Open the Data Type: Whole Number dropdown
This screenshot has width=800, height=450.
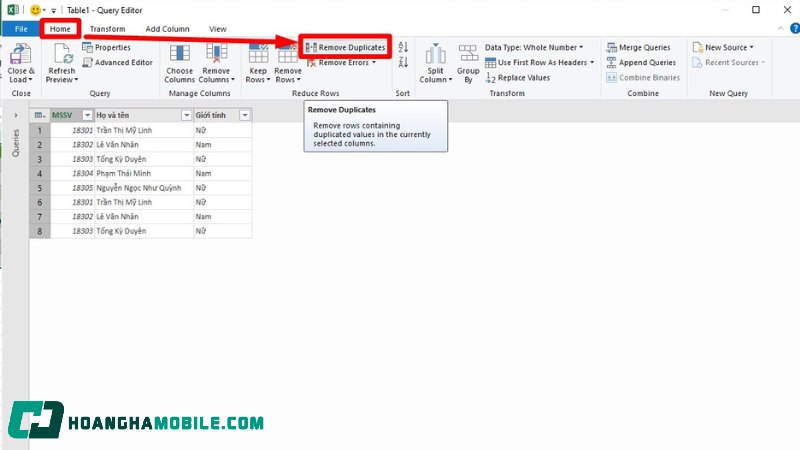tap(534, 47)
